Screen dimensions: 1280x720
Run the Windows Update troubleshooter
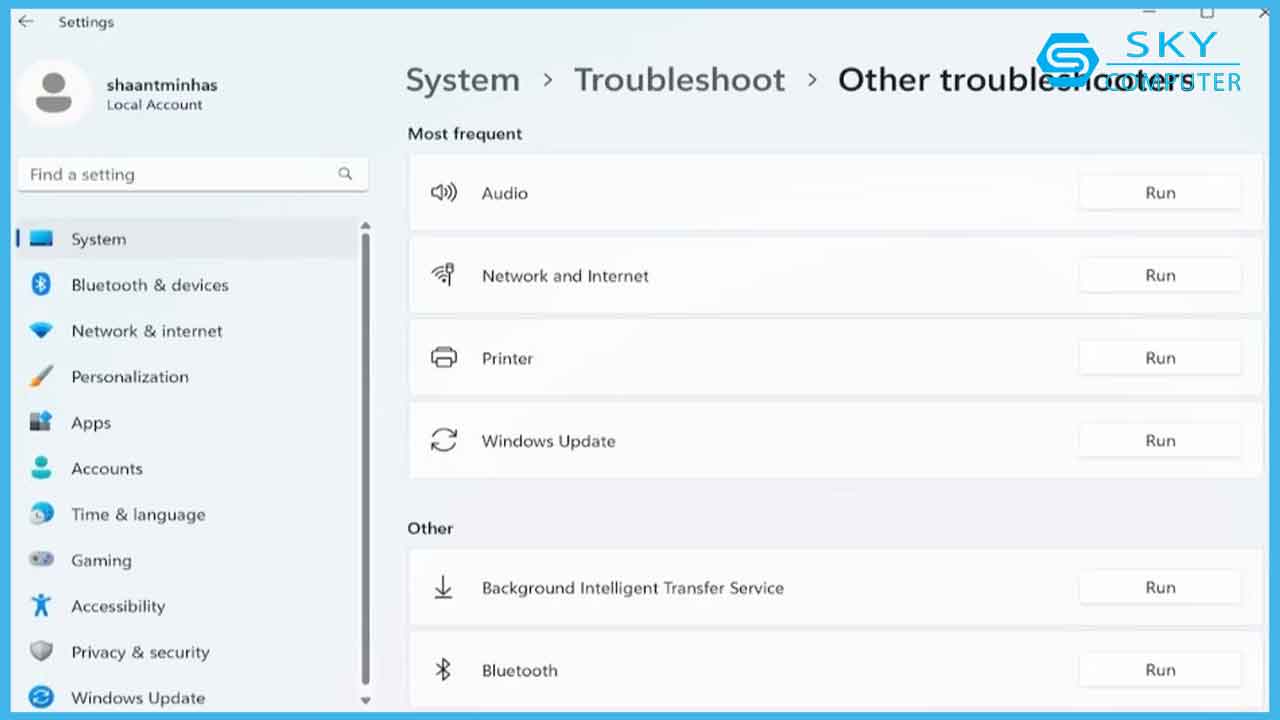(x=1160, y=441)
